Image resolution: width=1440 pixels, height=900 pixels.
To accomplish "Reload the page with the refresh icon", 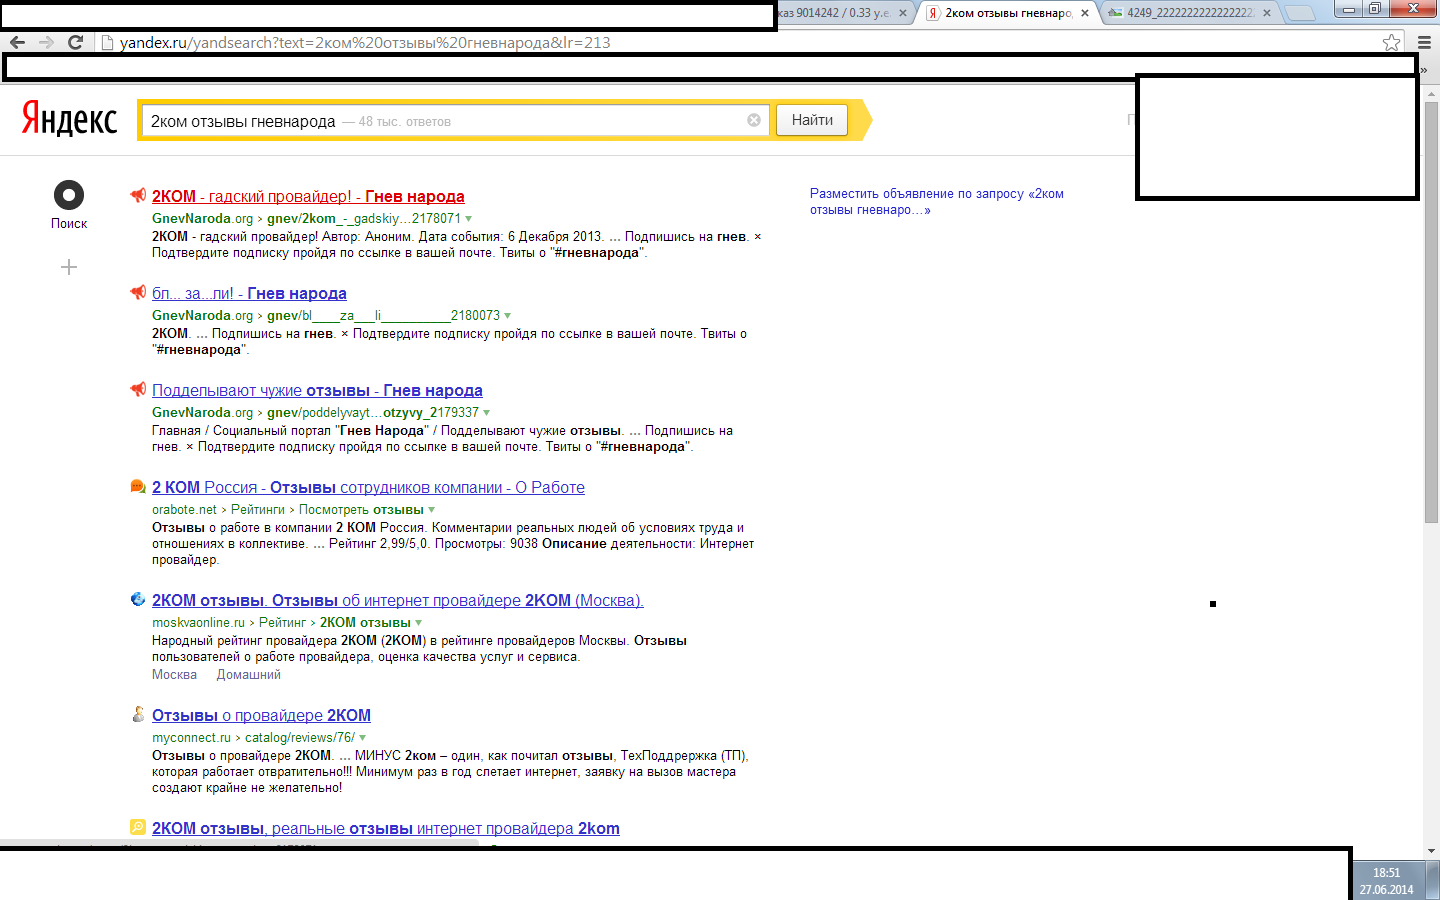I will coord(75,42).
